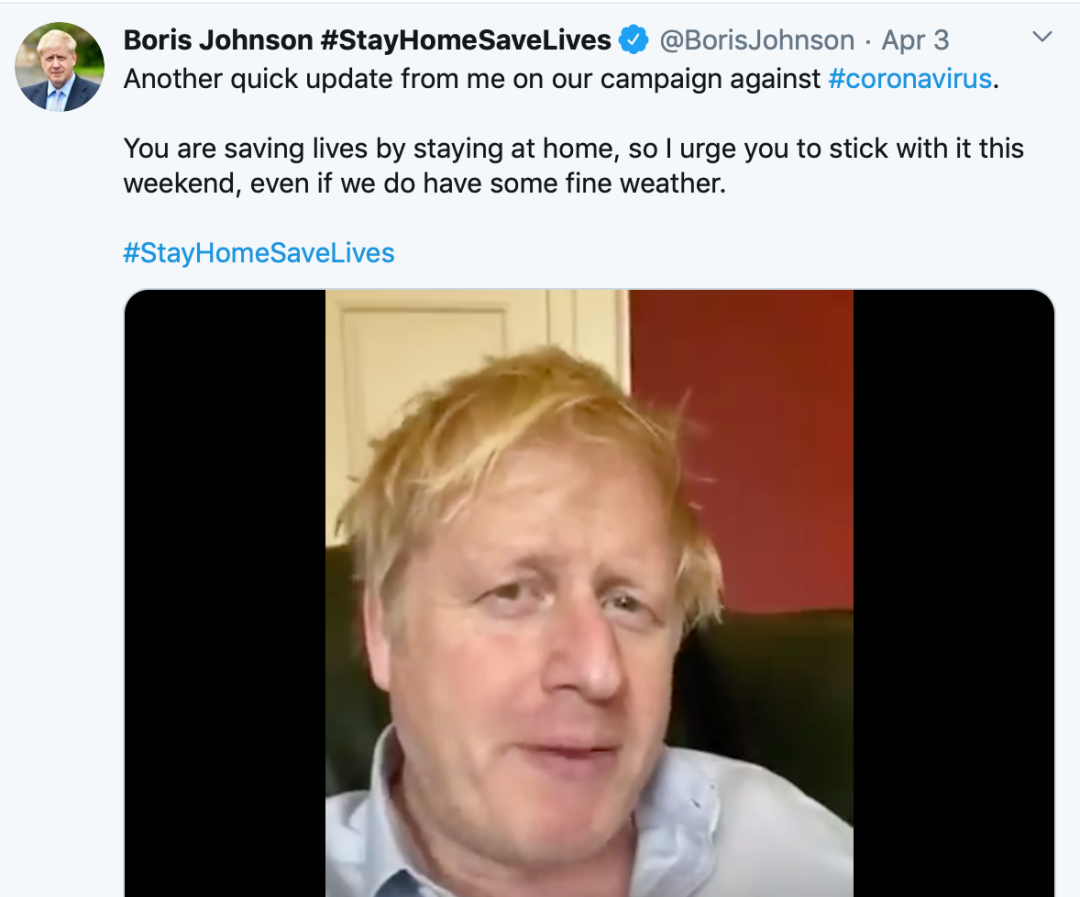Click the left black letterbox of the video
This screenshot has height=897, width=1080.
[225, 592]
